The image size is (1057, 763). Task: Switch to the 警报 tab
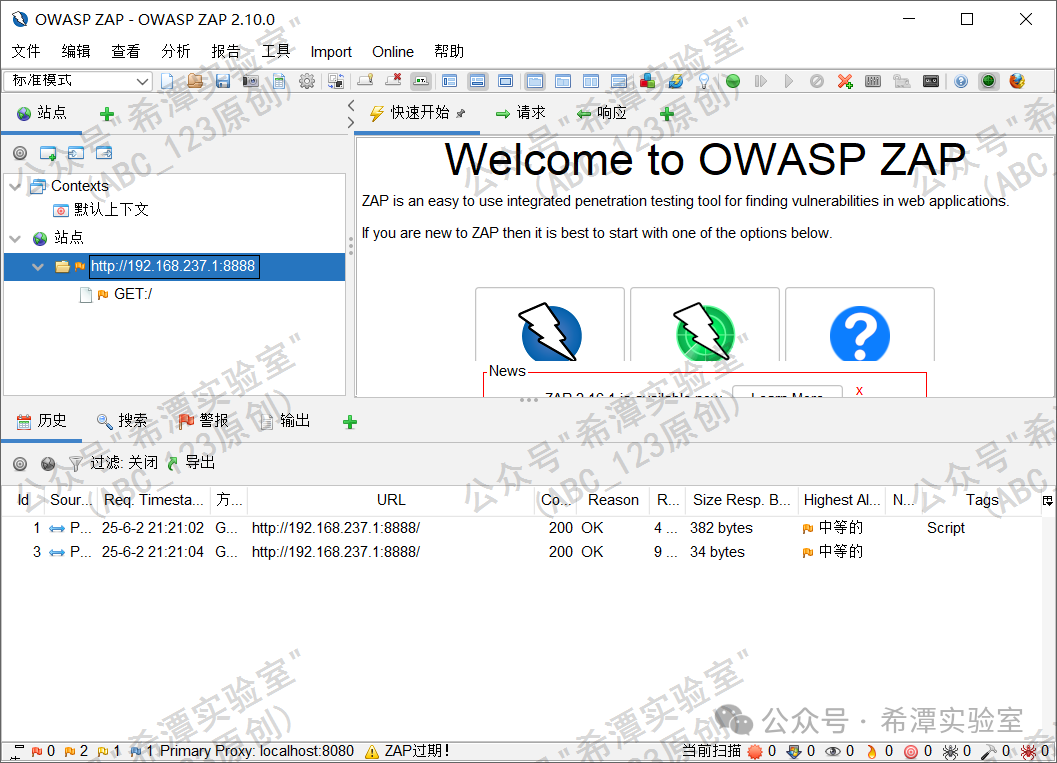[204, 421]
